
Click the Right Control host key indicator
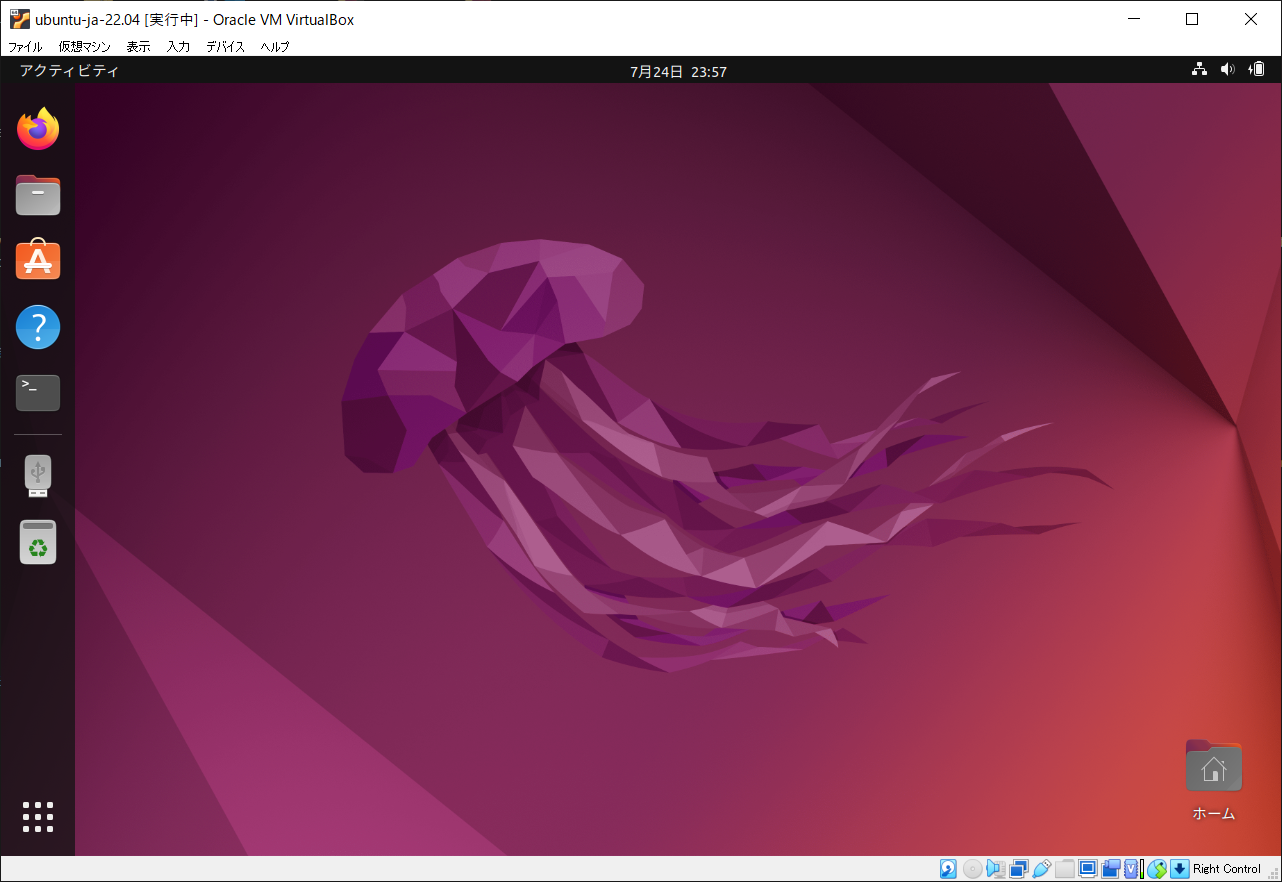pyautogui.click(x=1226, y=869)
